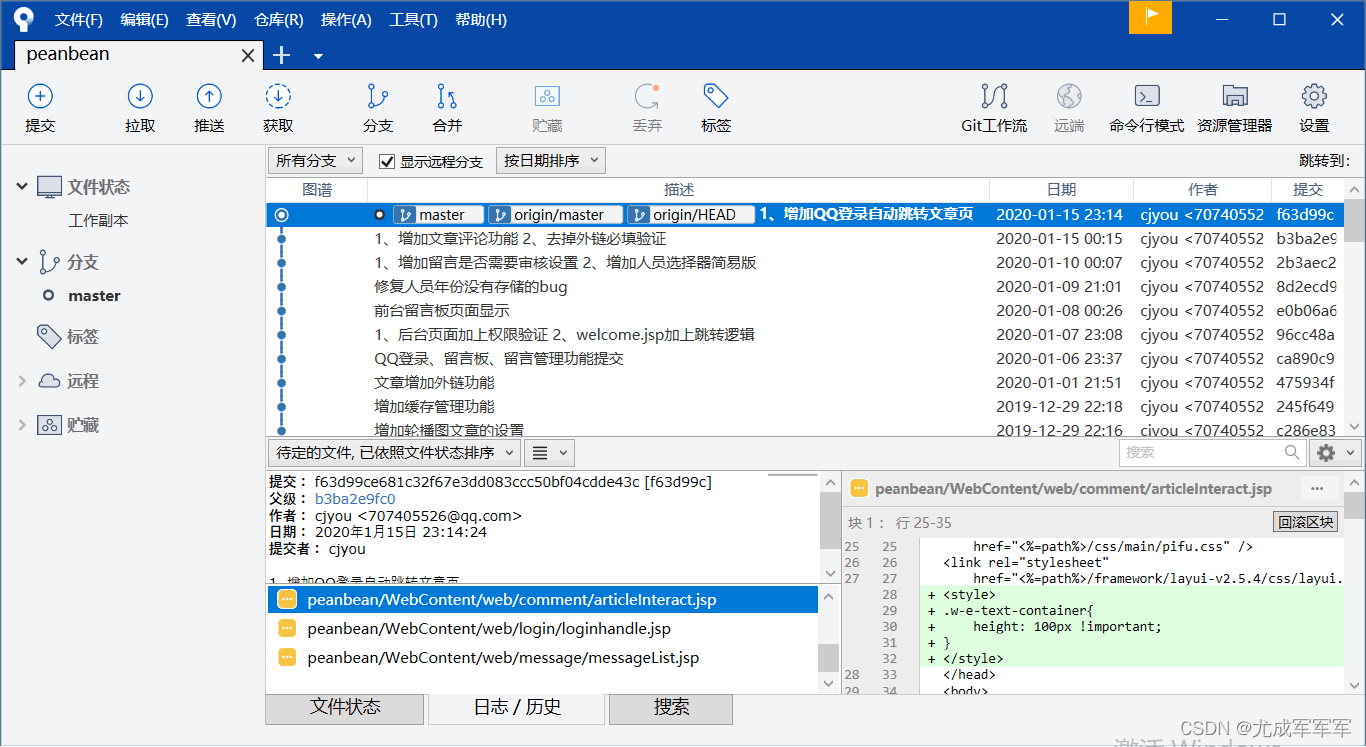
Task: Click the Branch (分支) toolbar icon
Action: coord(378,96)
